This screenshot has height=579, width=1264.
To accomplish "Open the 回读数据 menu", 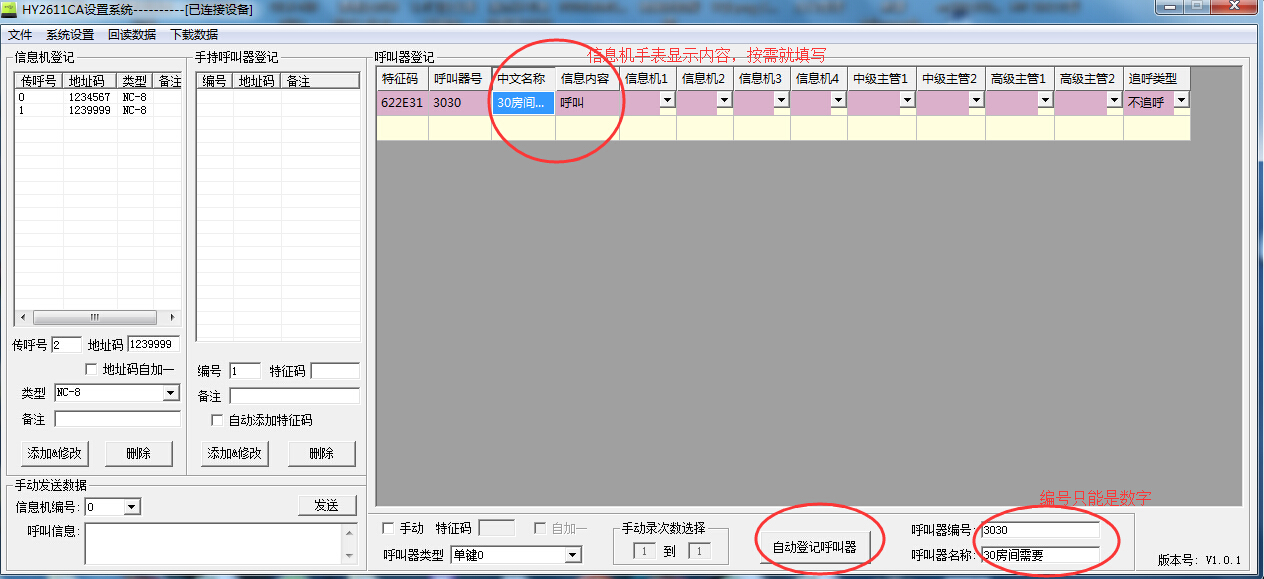I will click(x=132, y=34).
